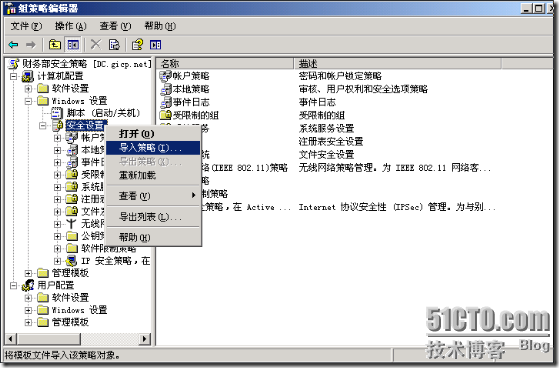Select 脚本 (启动/关机) in tree
Viewport: 559px width, 368px height.
103,113
